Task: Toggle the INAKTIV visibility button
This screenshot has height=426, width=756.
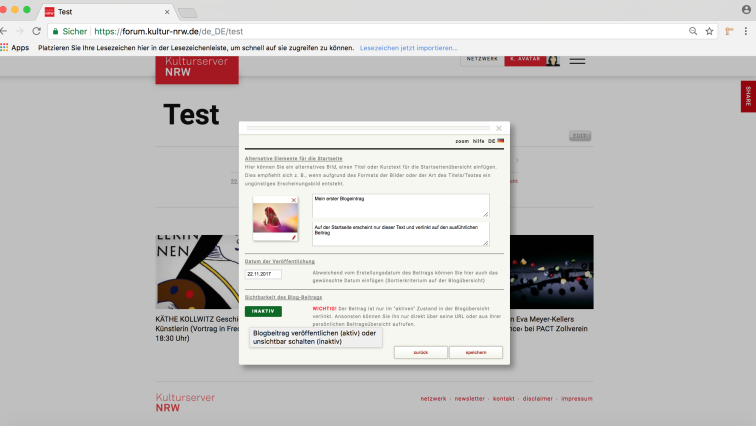Action: (263, 311)
